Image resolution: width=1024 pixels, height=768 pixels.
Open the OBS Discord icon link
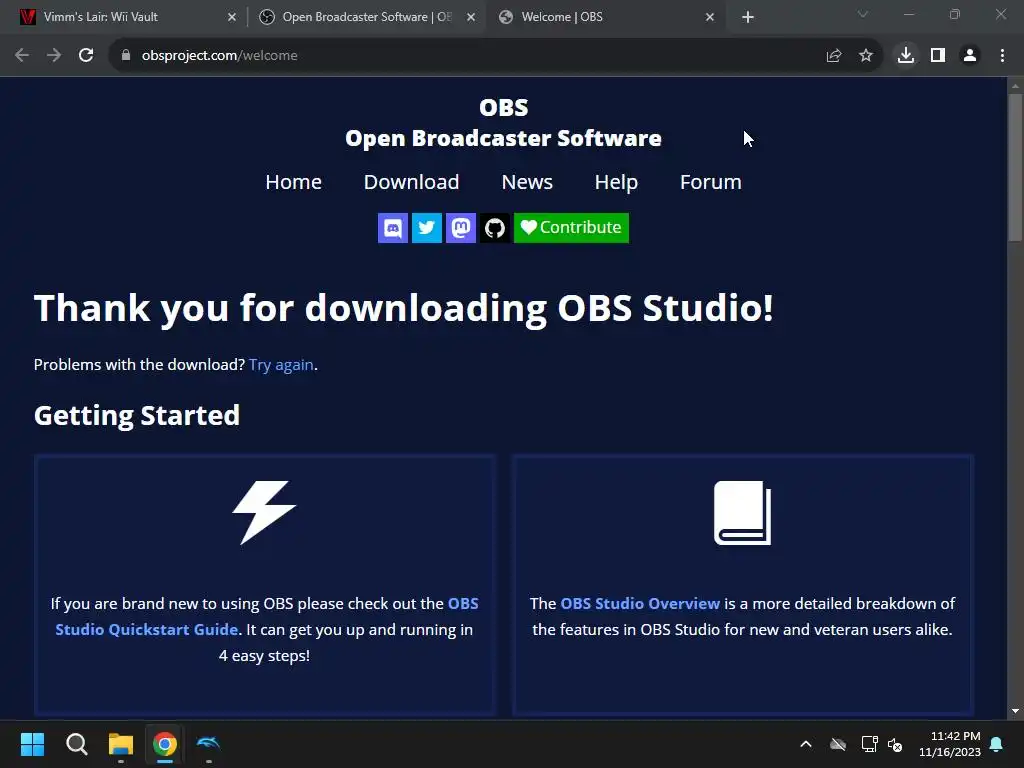(392, 228)
